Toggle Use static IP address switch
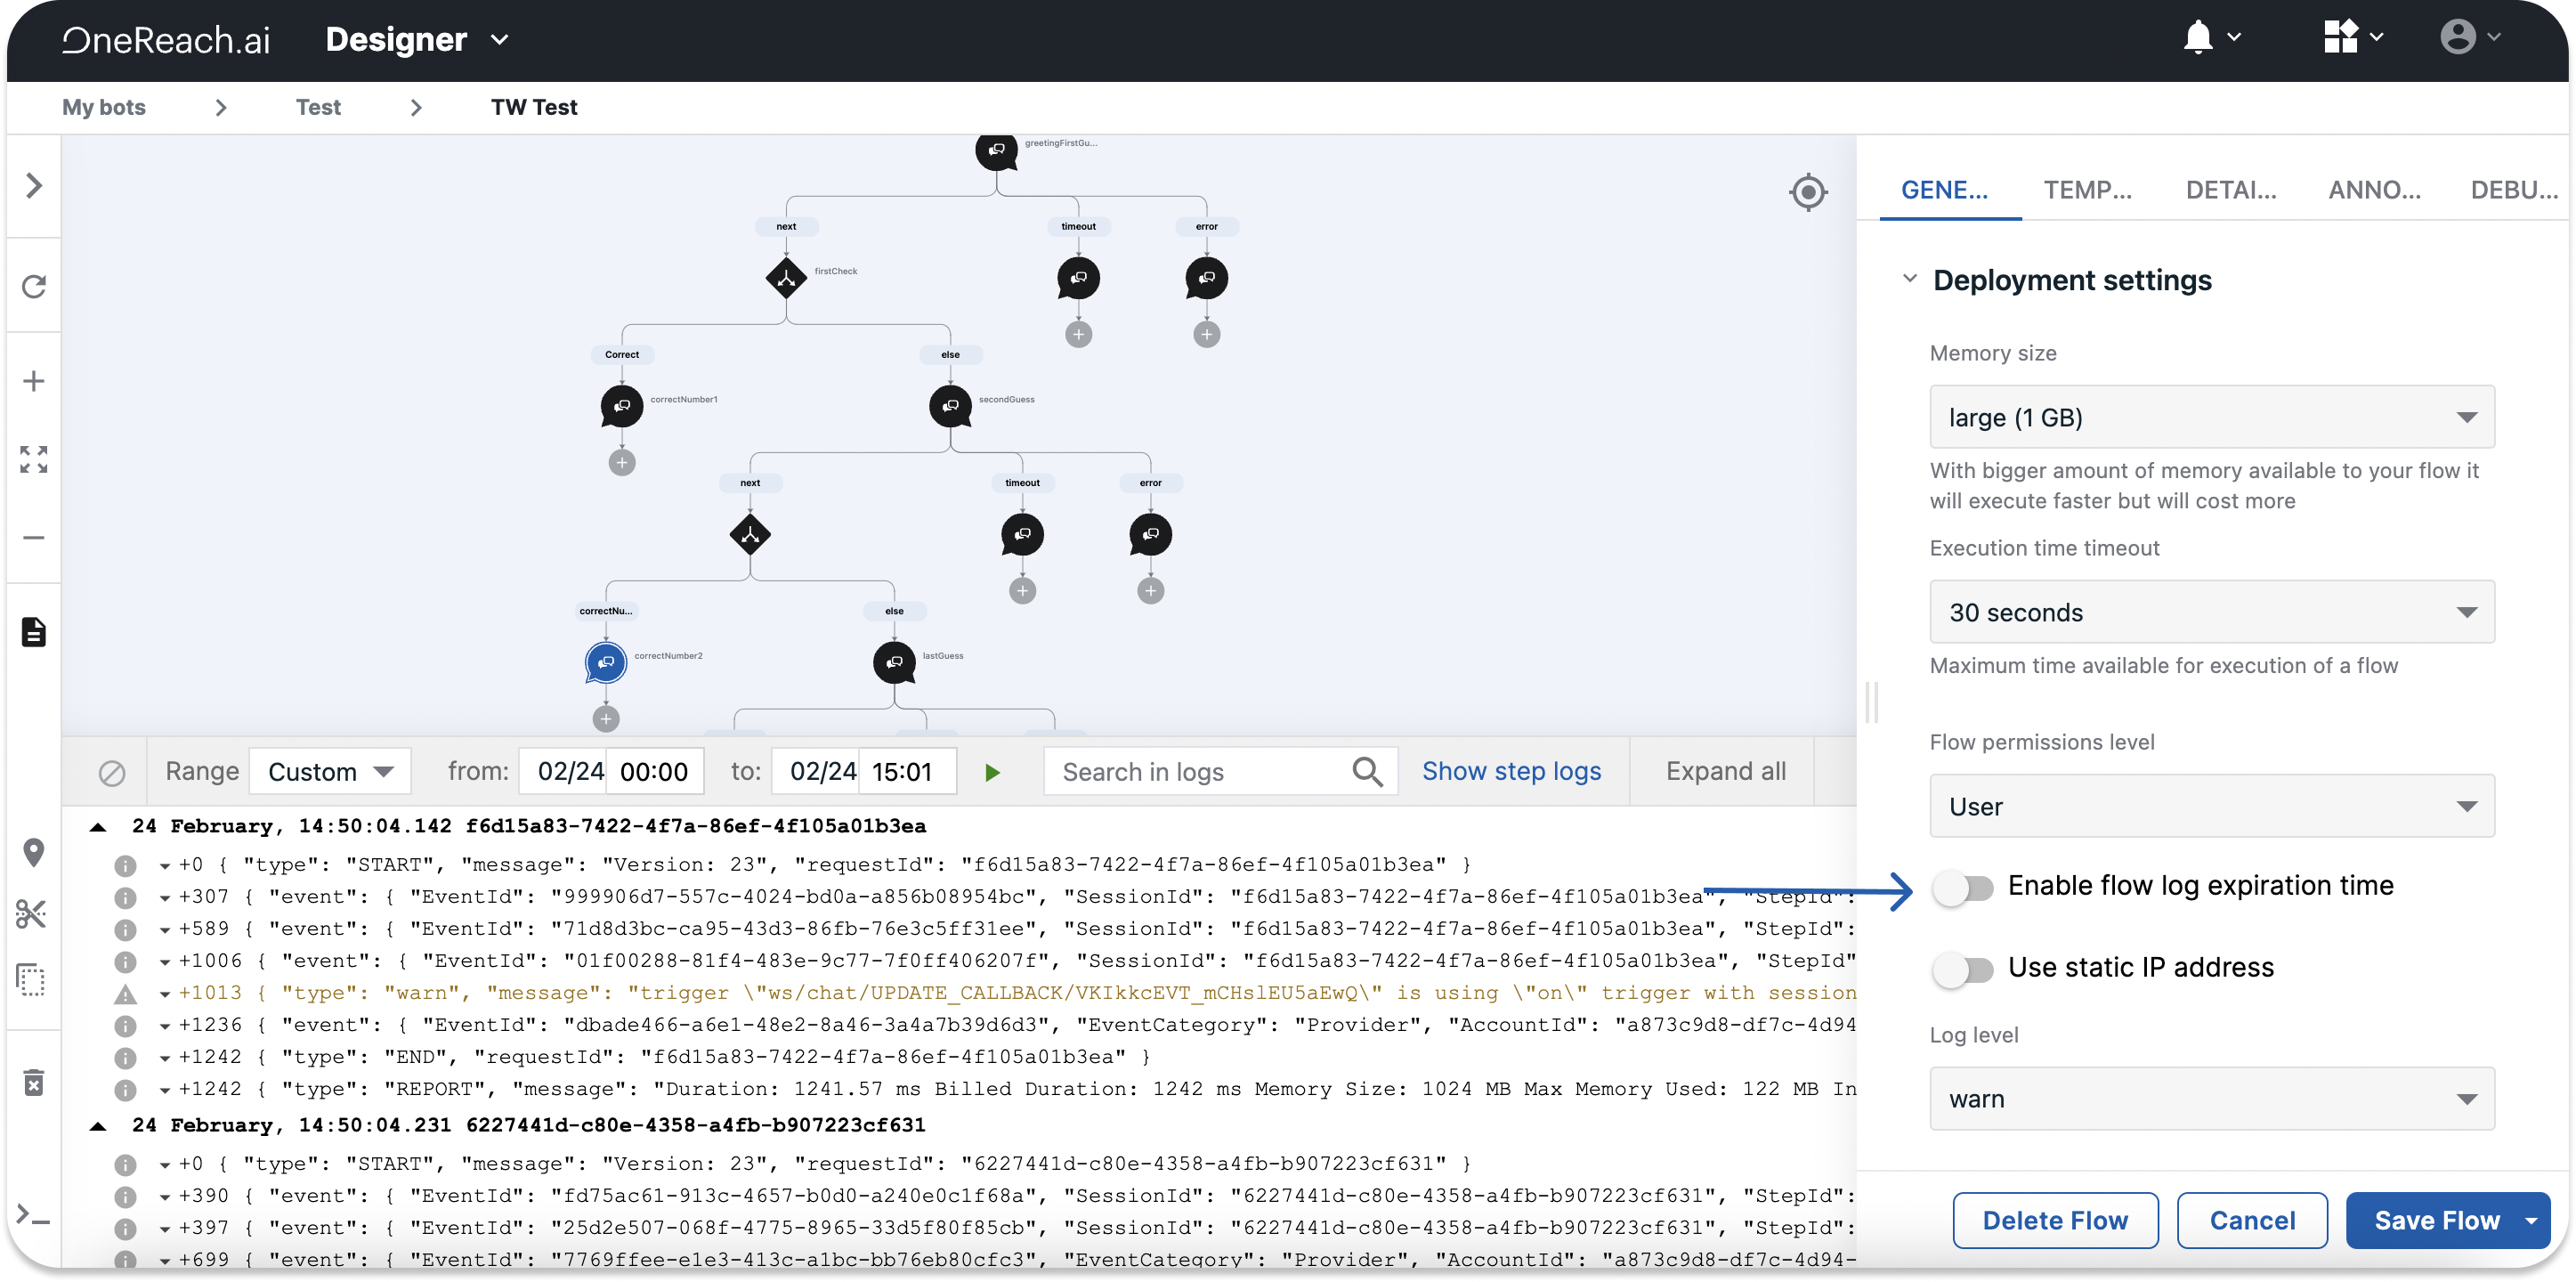 1962,969
